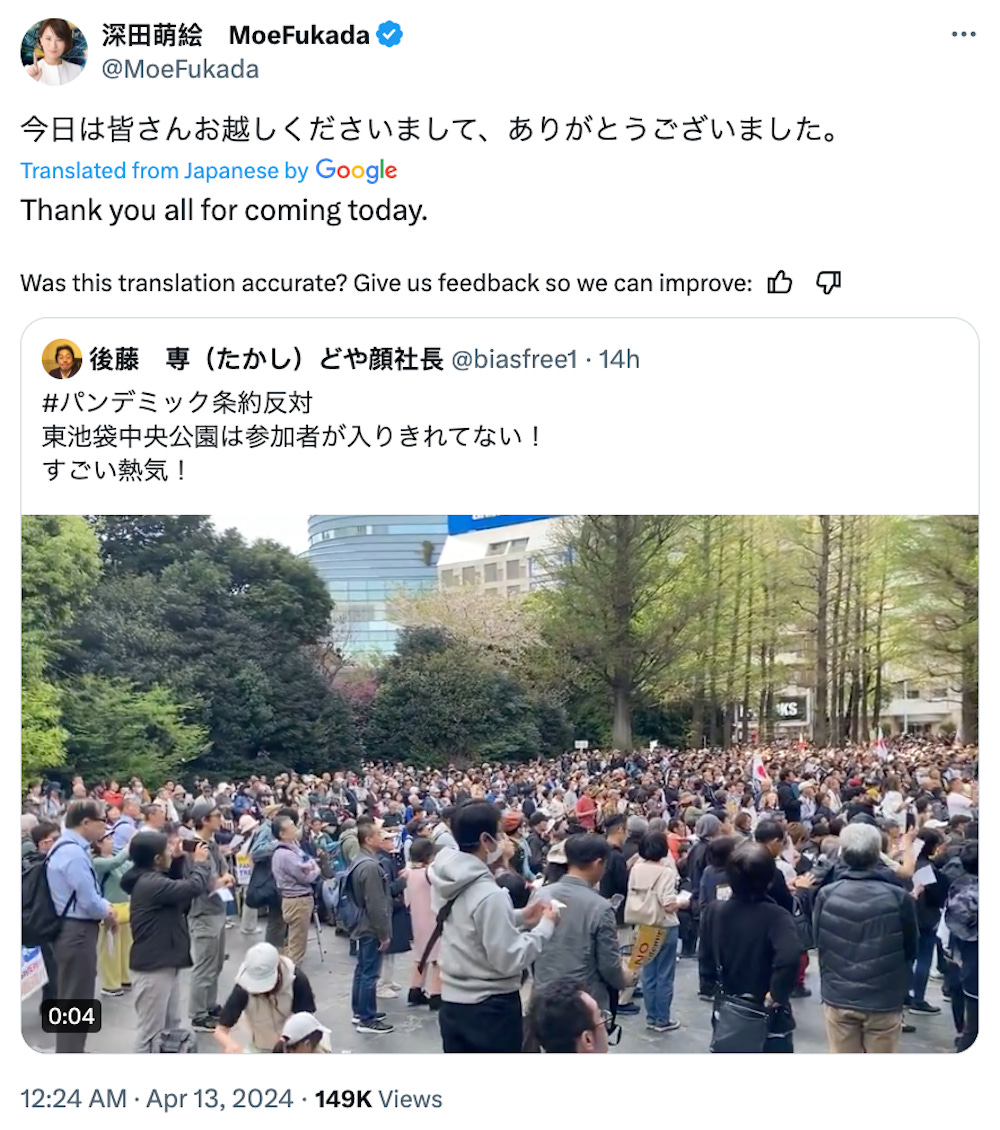
Task: Open MoeFukada's profile avatar
Action: (54, 51)
